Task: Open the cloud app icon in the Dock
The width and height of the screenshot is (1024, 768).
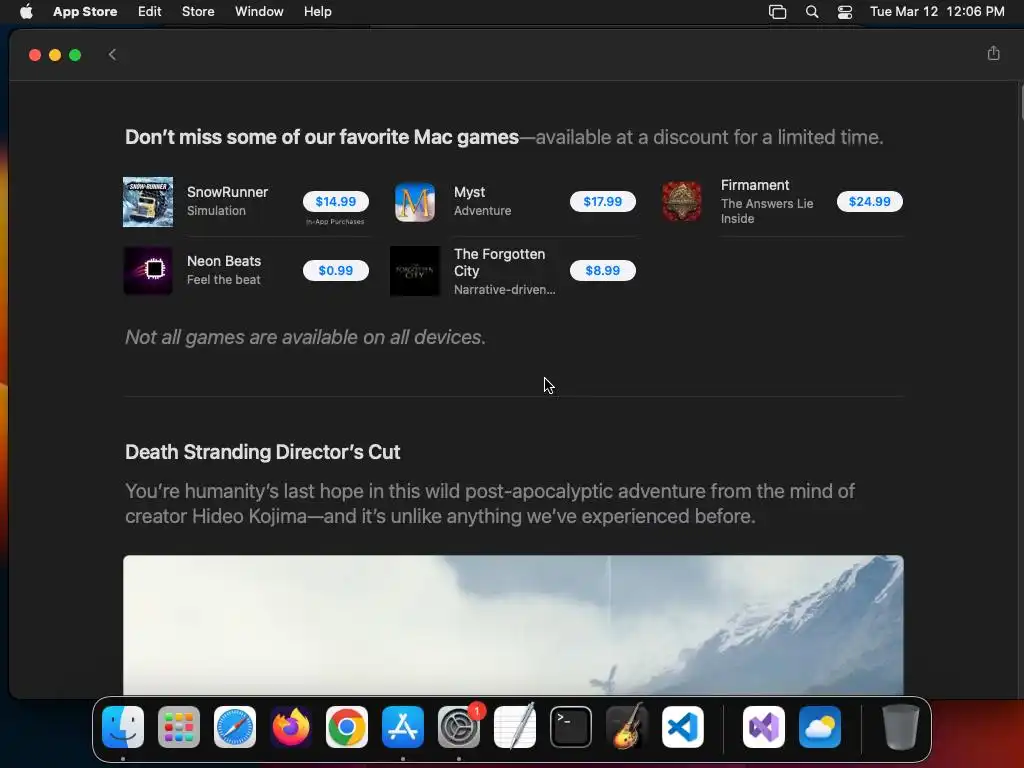Action: point(820,727)
